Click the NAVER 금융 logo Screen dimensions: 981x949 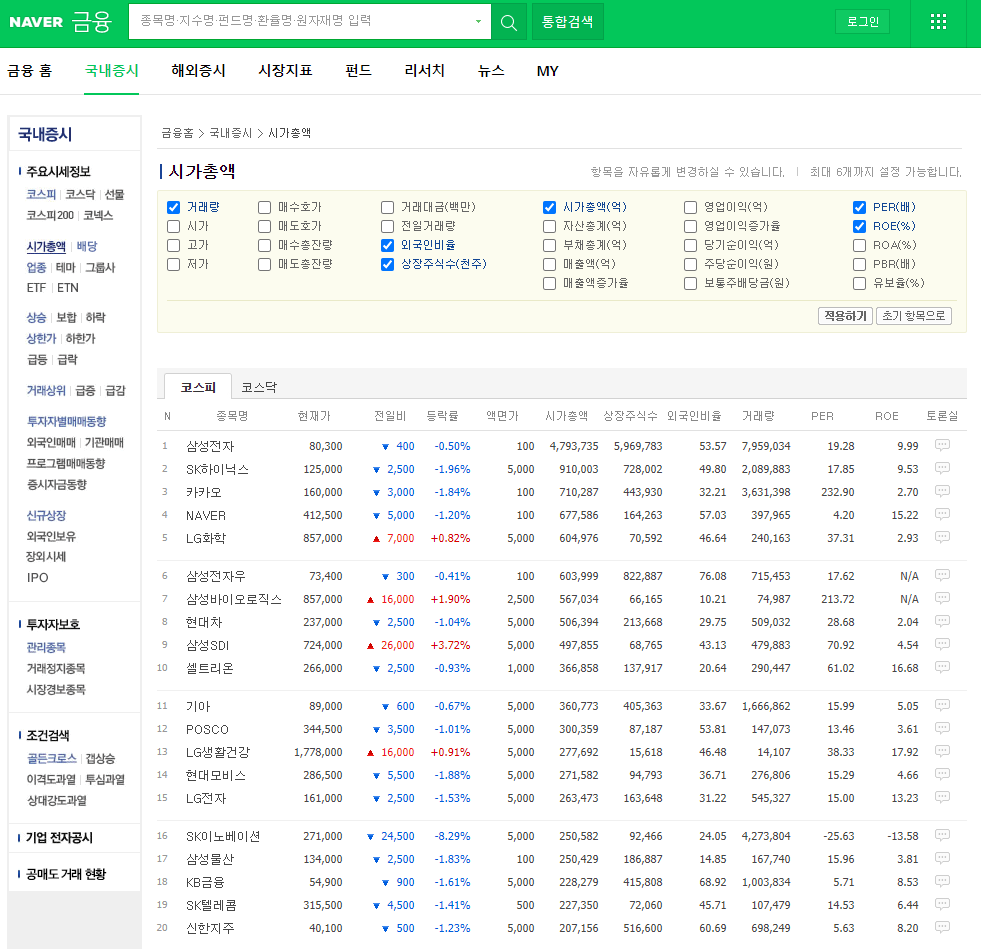(60, 22)
